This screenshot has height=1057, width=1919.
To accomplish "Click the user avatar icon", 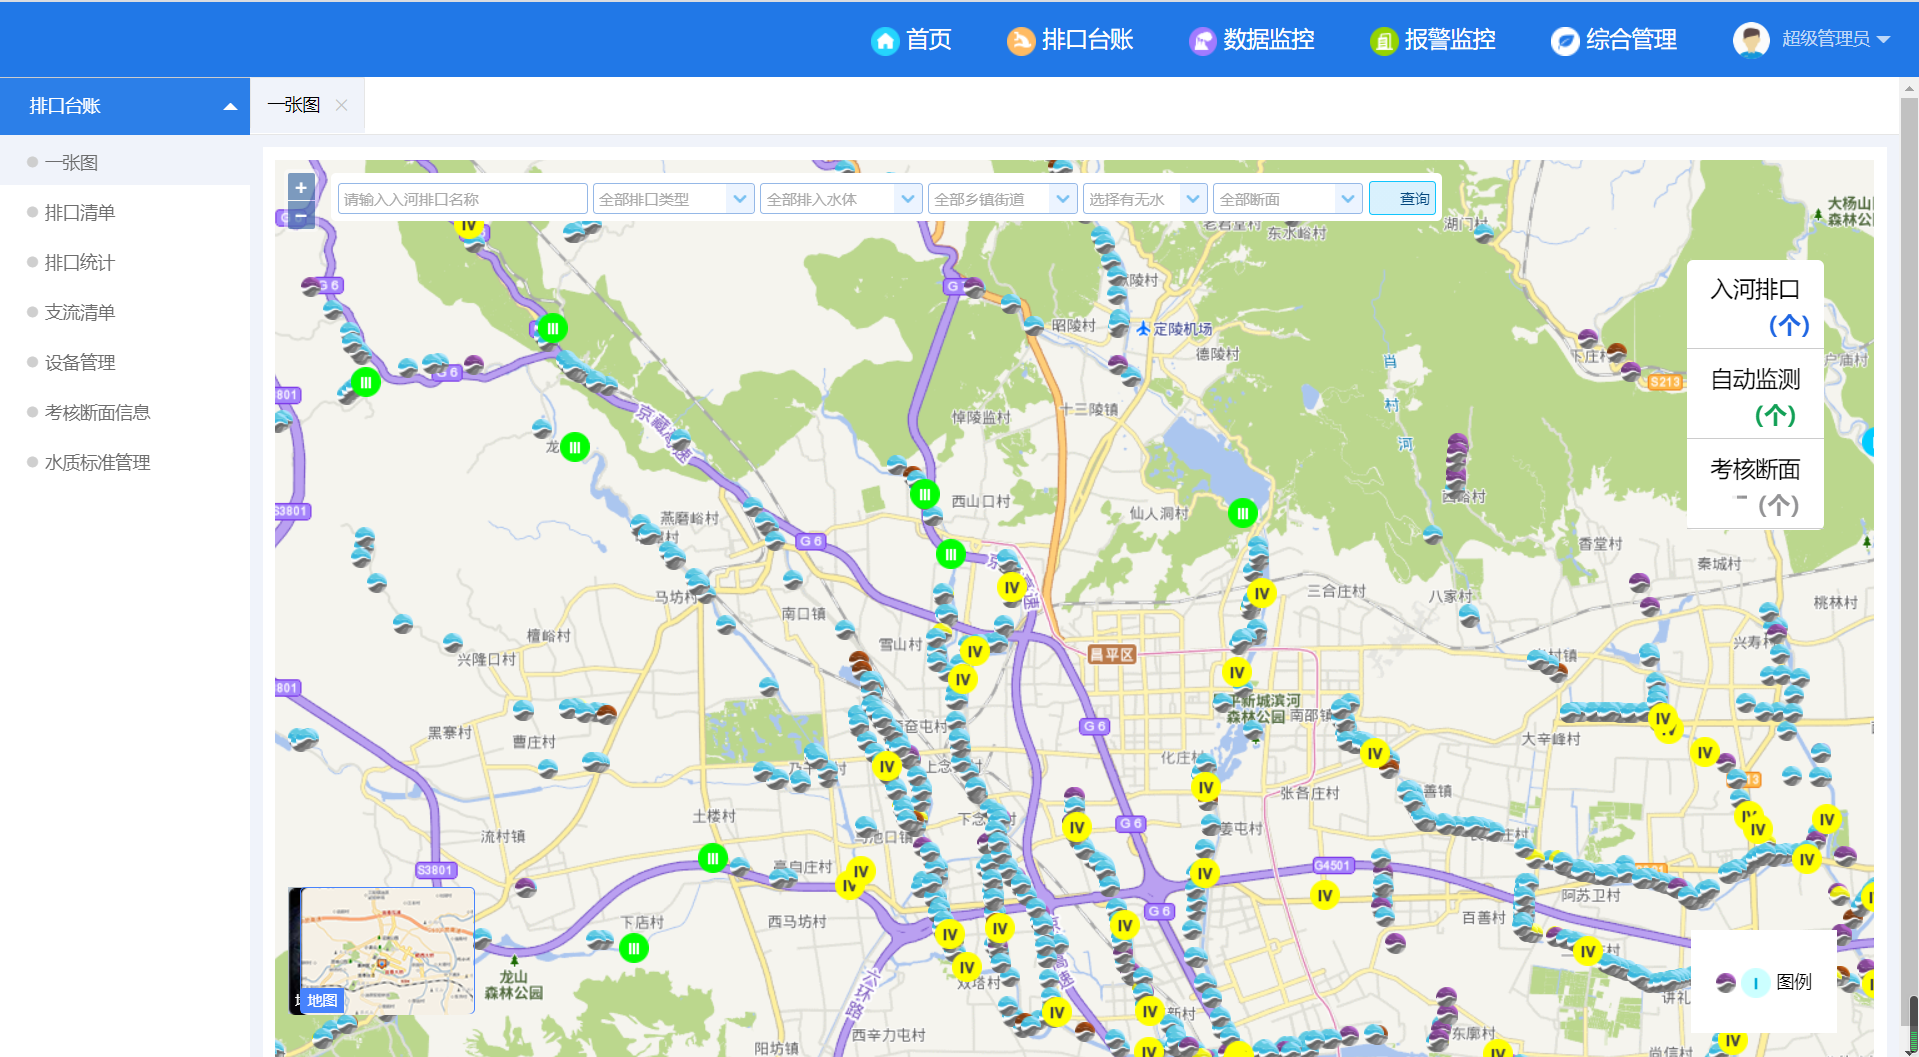I will point(1750,40).
